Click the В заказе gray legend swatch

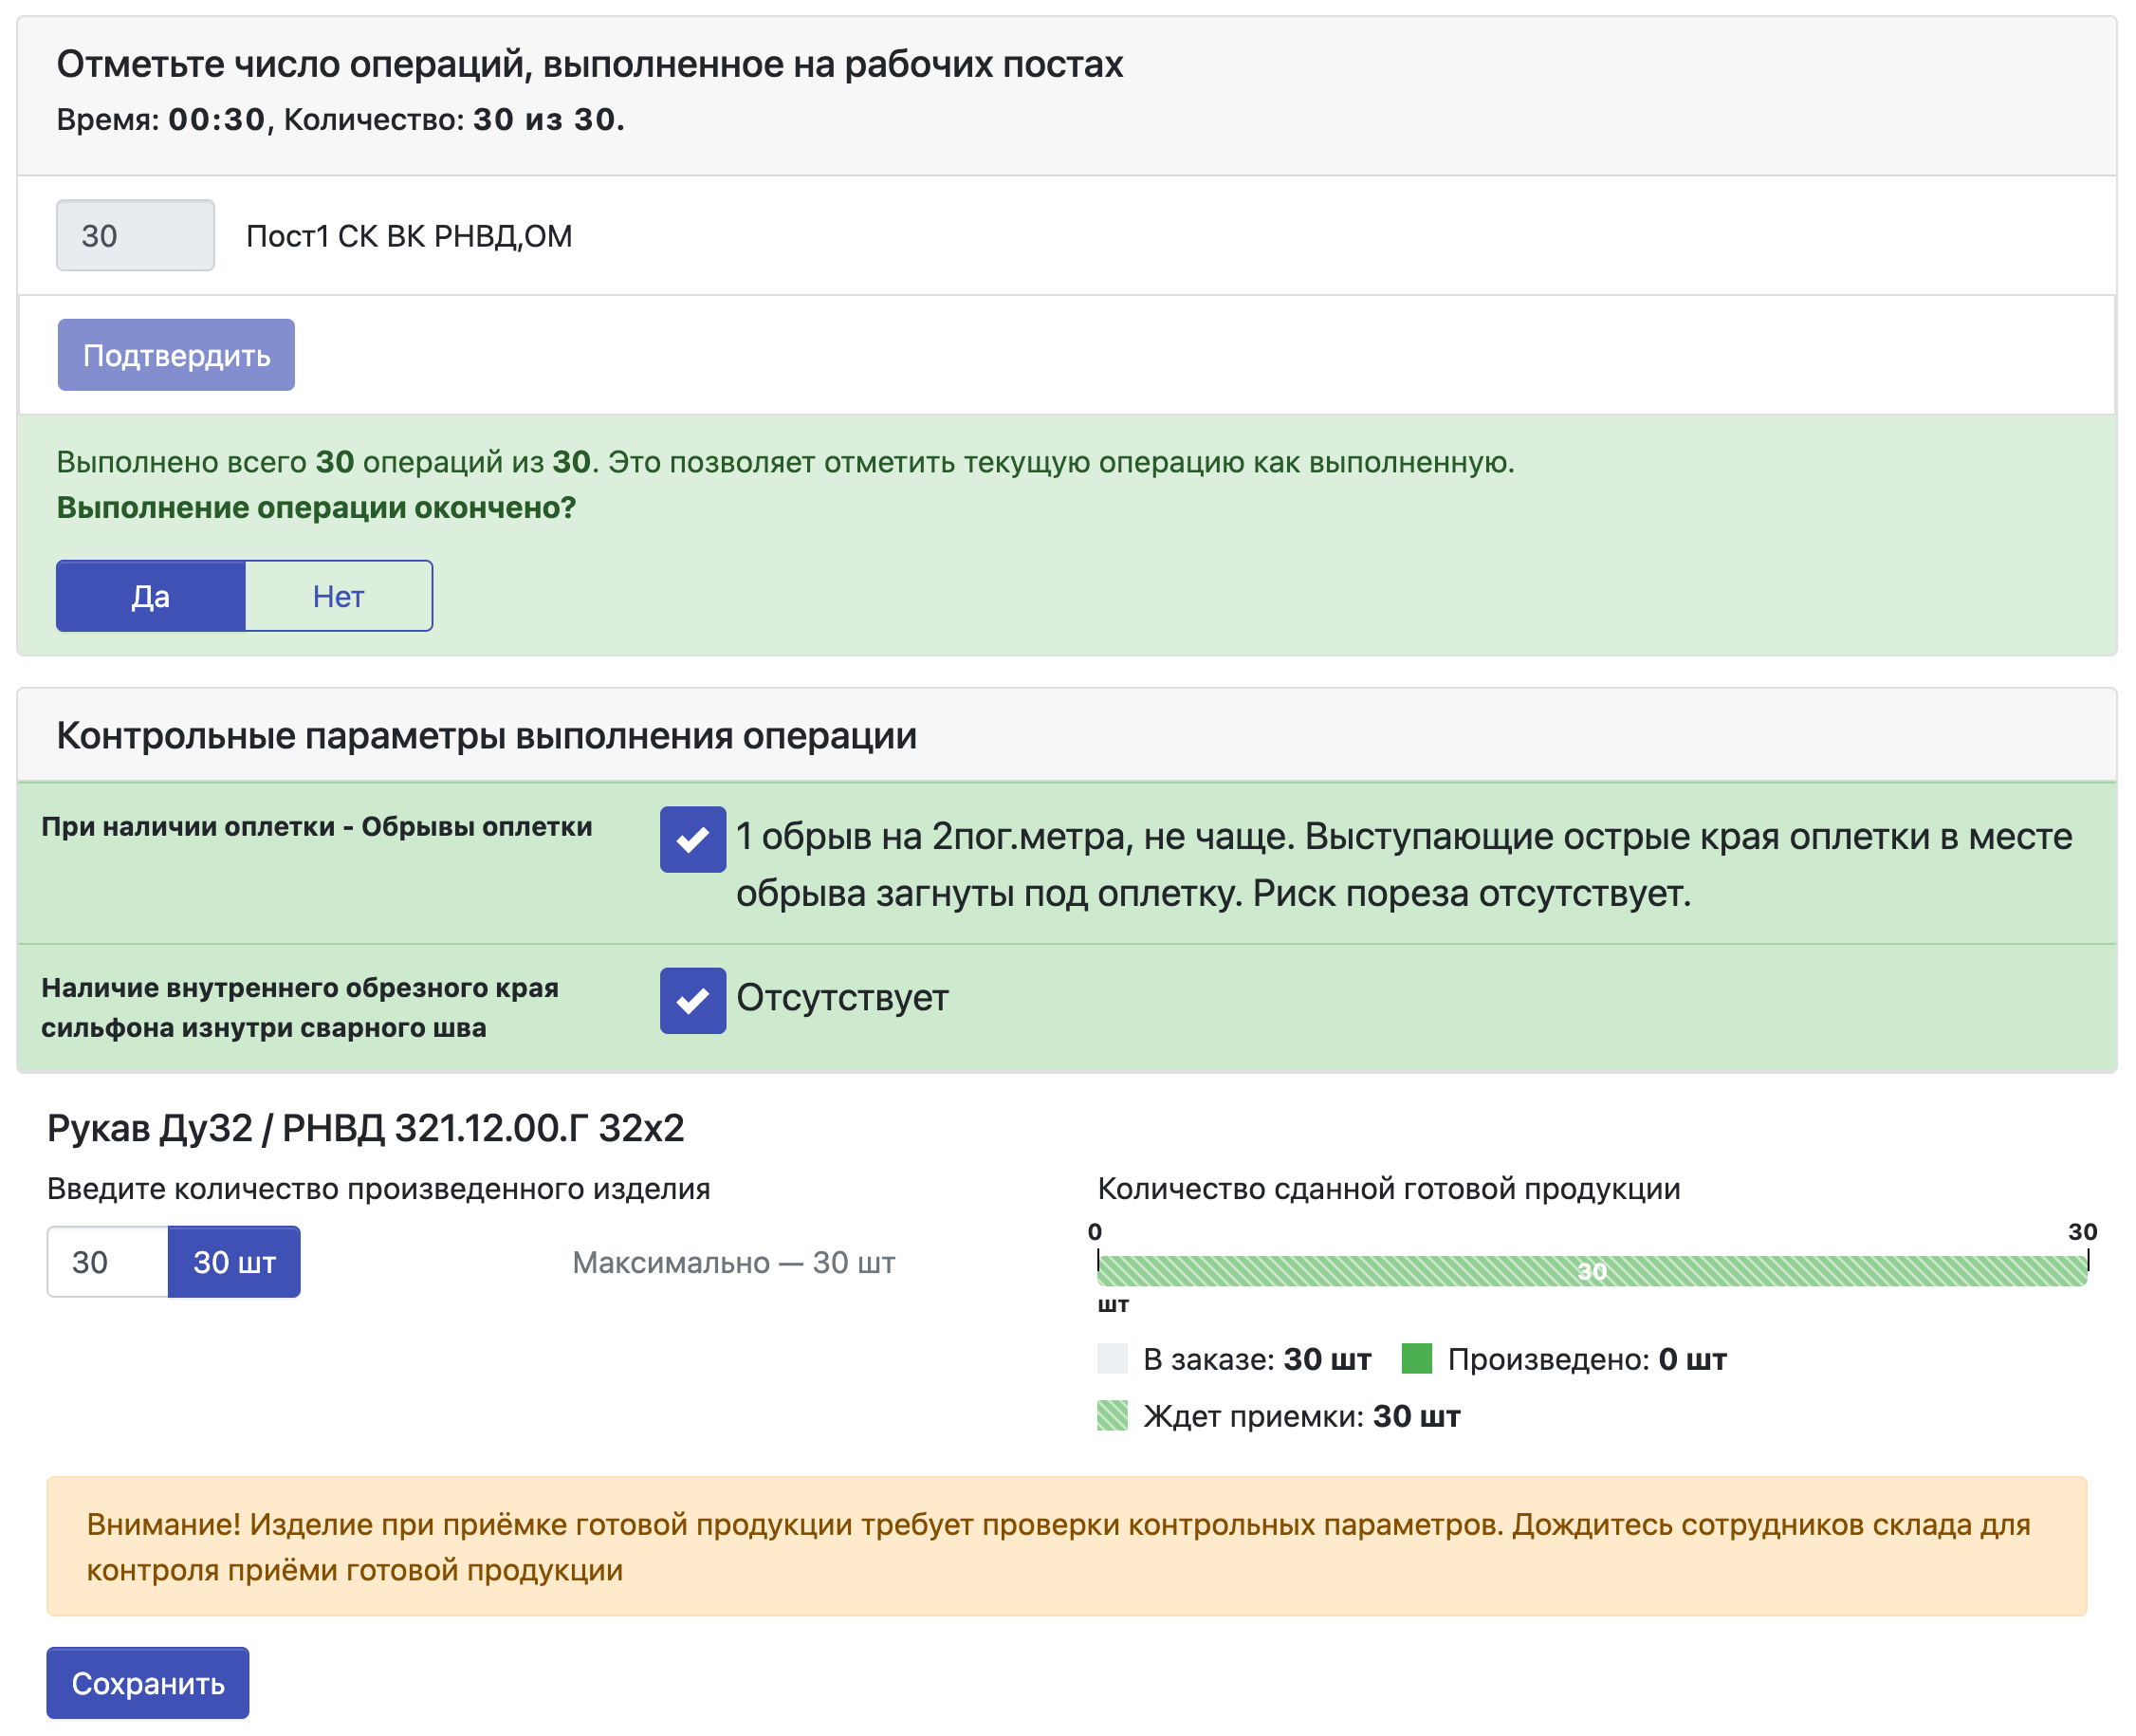(x=1112, y=1359)
